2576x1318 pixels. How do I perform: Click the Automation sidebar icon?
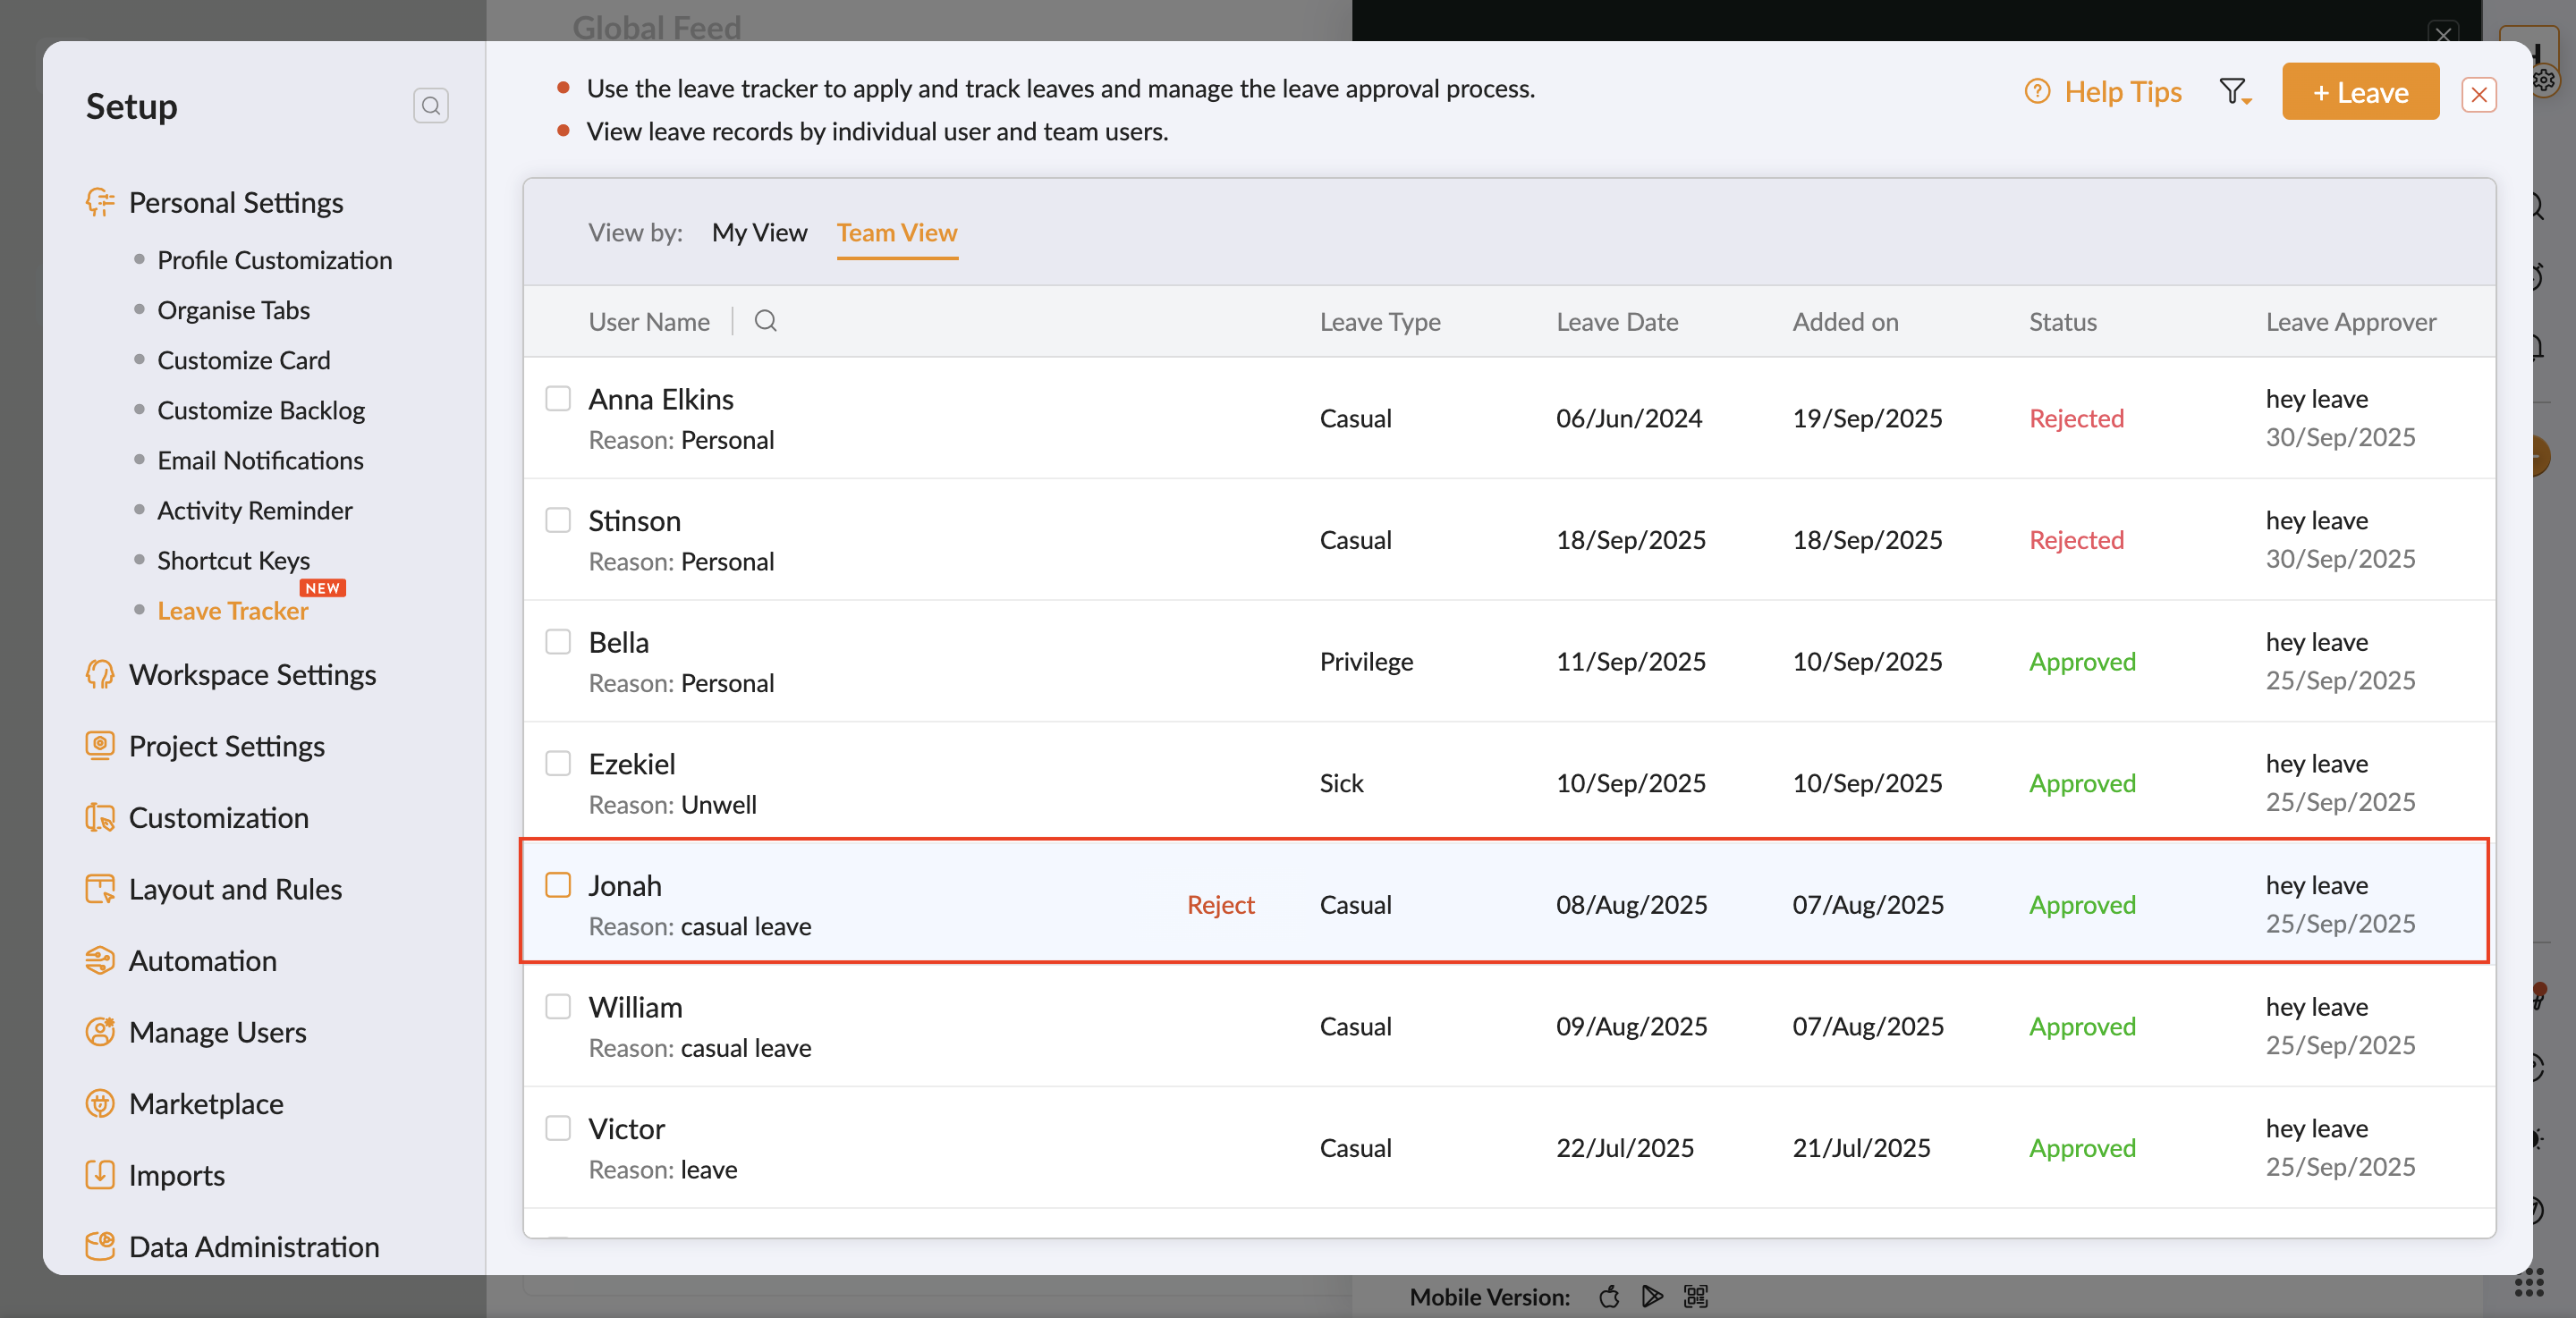[x=100, y=961]
